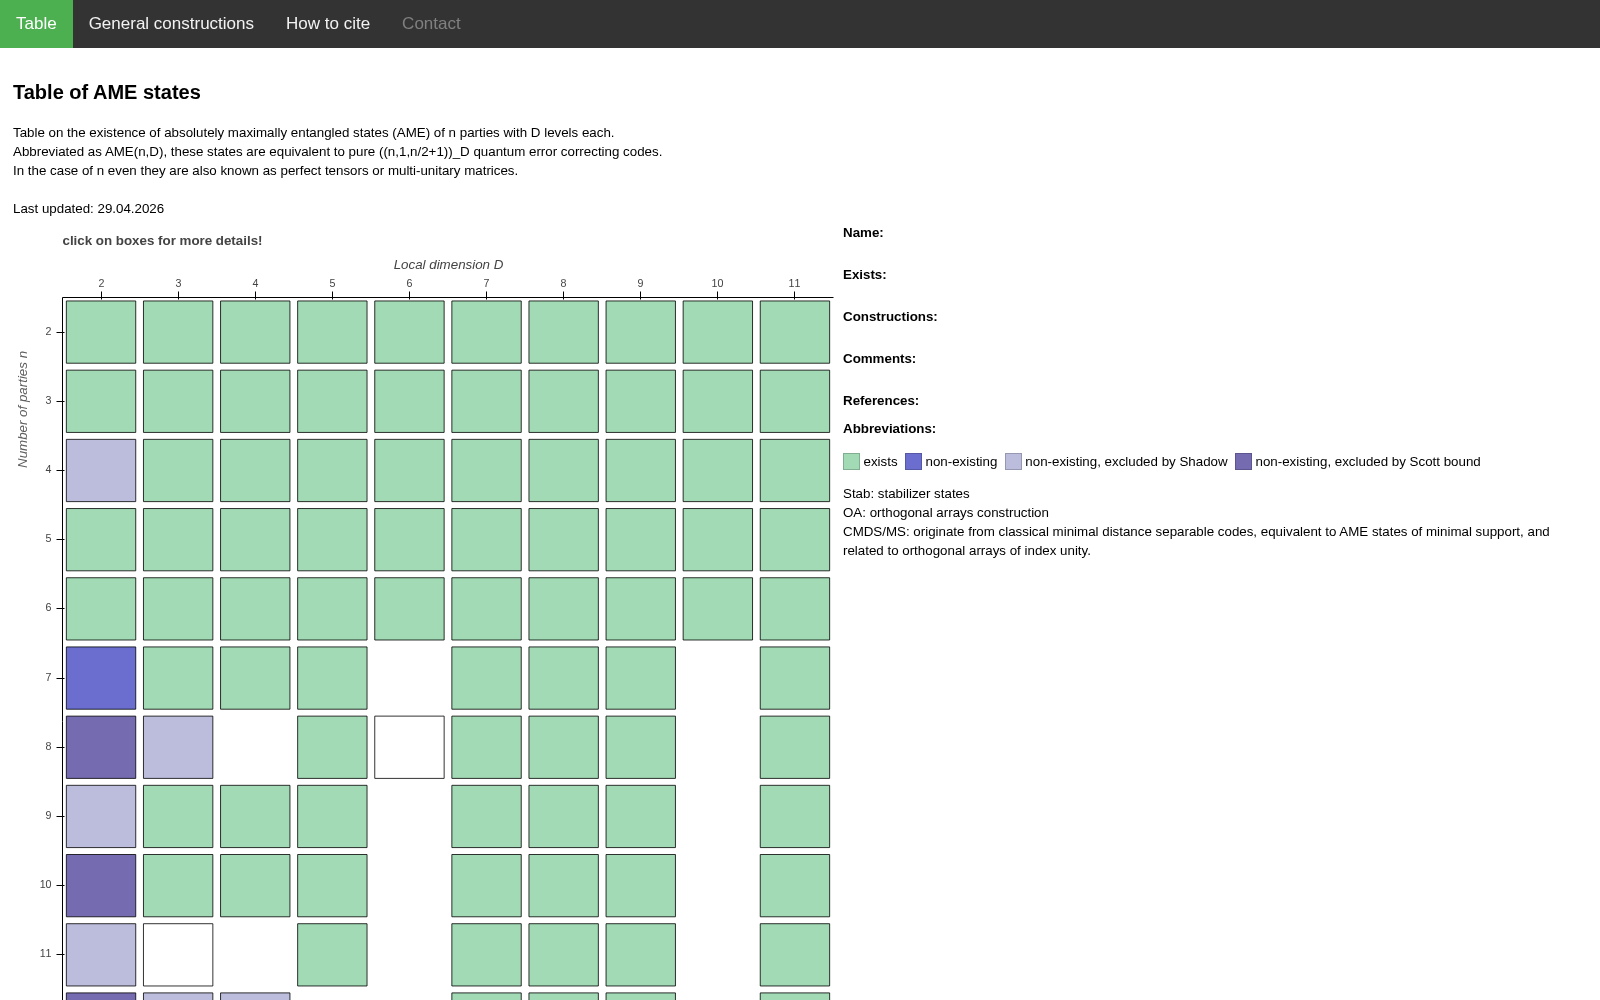Click the white empty box n=8, D=6

pos(409,747)
